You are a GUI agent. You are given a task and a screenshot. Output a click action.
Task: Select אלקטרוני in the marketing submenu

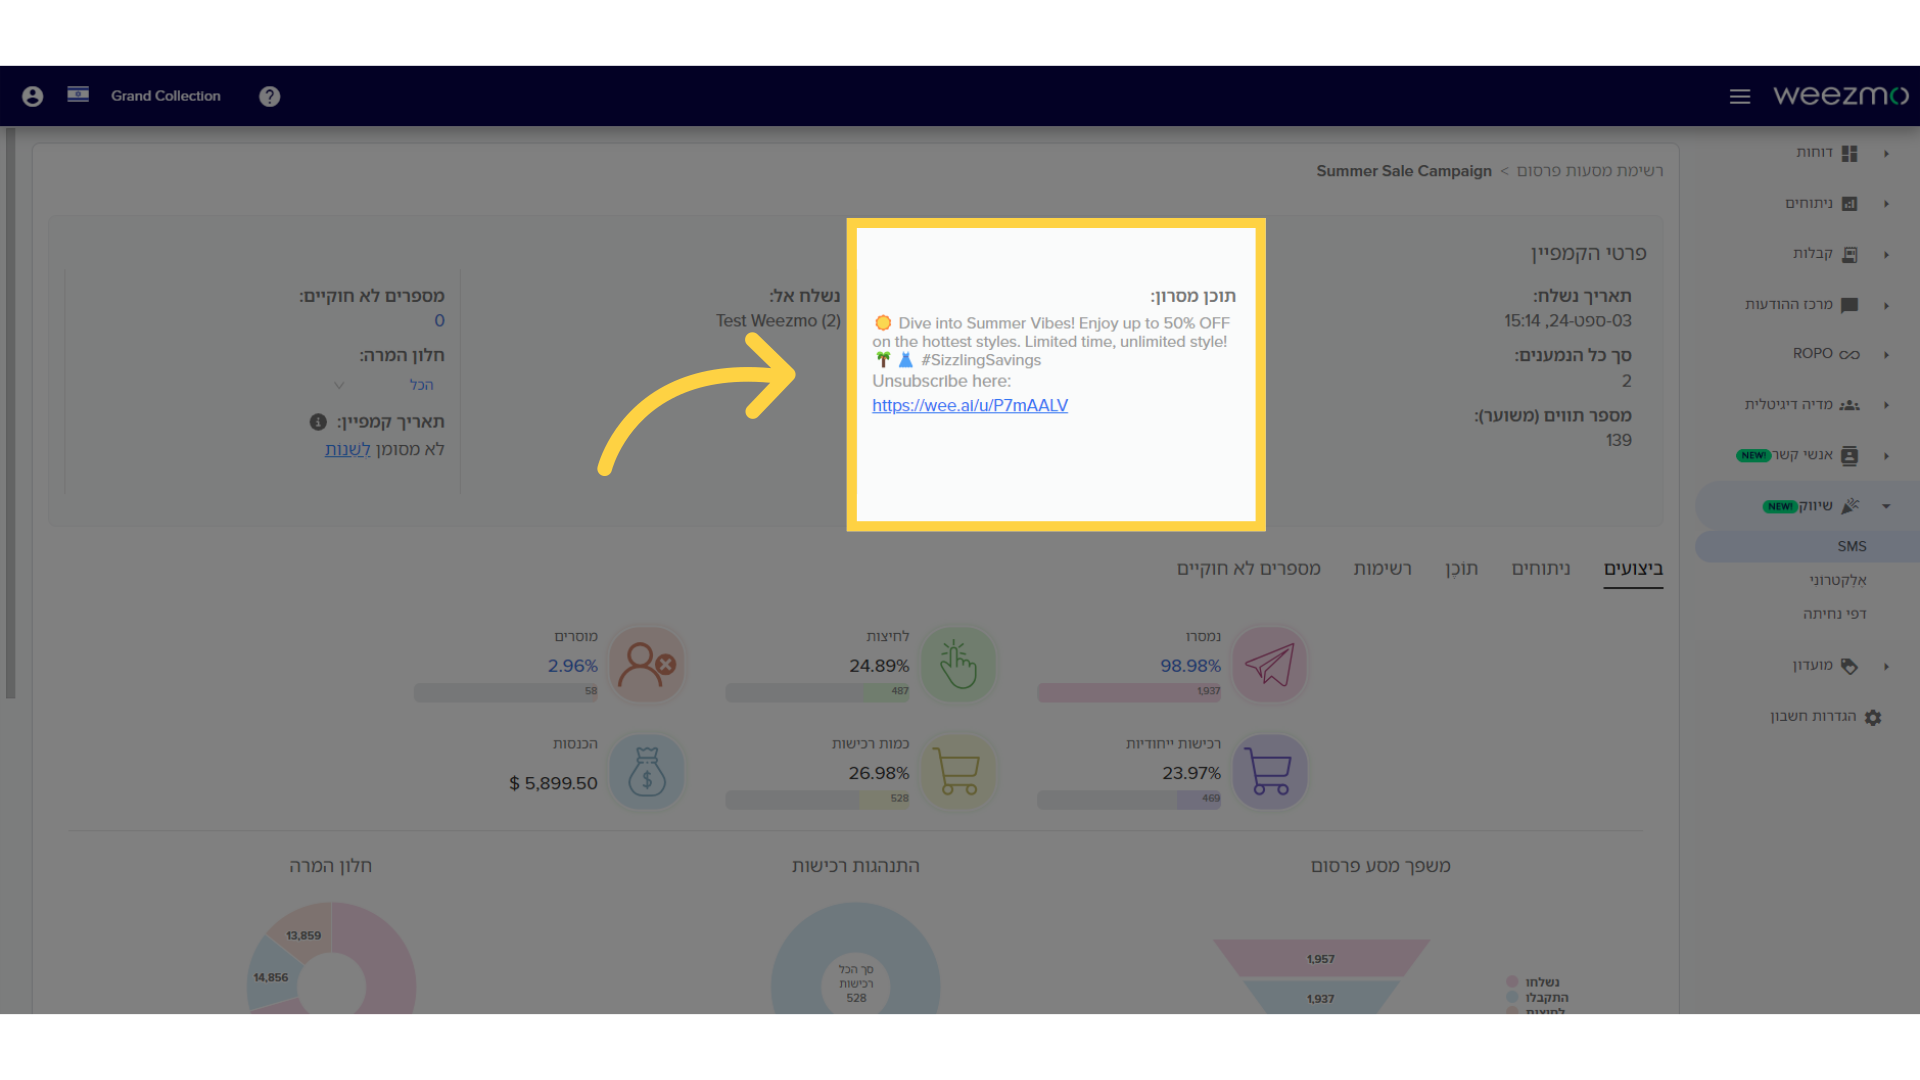1838,580
